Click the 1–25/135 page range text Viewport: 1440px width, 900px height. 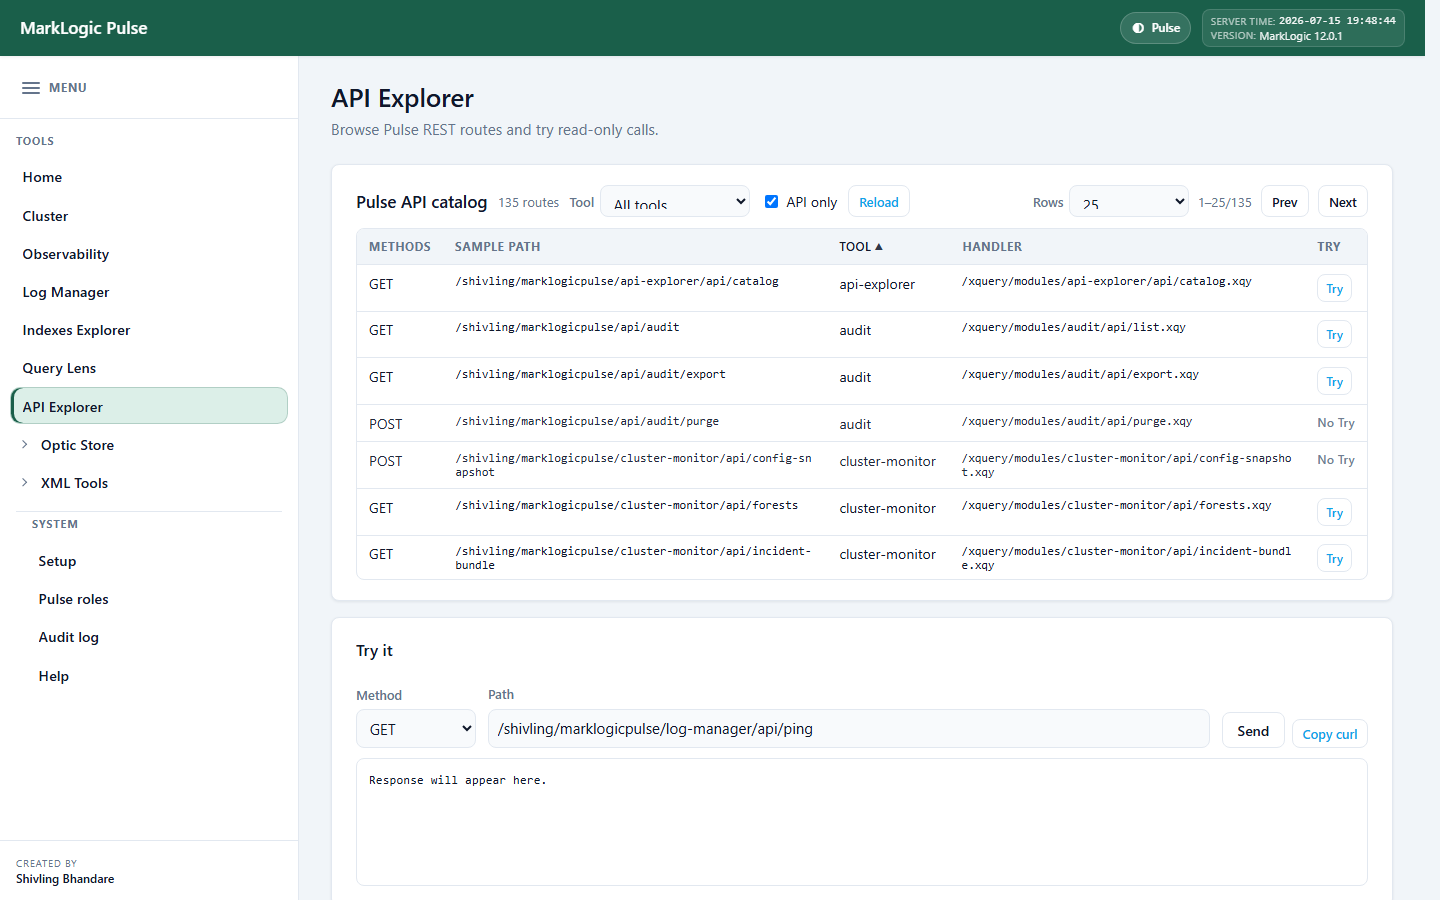coord(1225,202)
